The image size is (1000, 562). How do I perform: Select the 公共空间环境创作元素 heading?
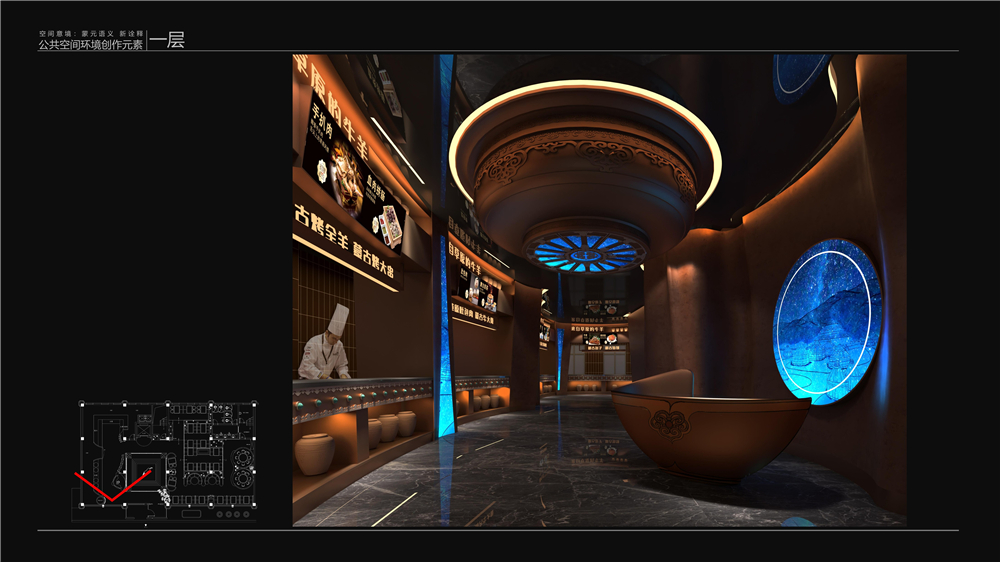(90, 45)
